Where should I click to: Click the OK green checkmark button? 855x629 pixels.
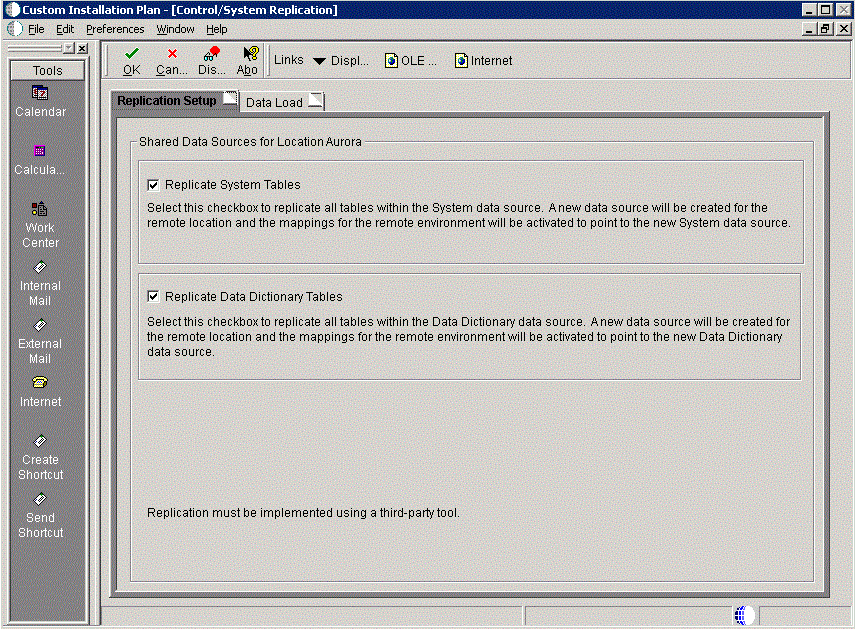point(131,61)
